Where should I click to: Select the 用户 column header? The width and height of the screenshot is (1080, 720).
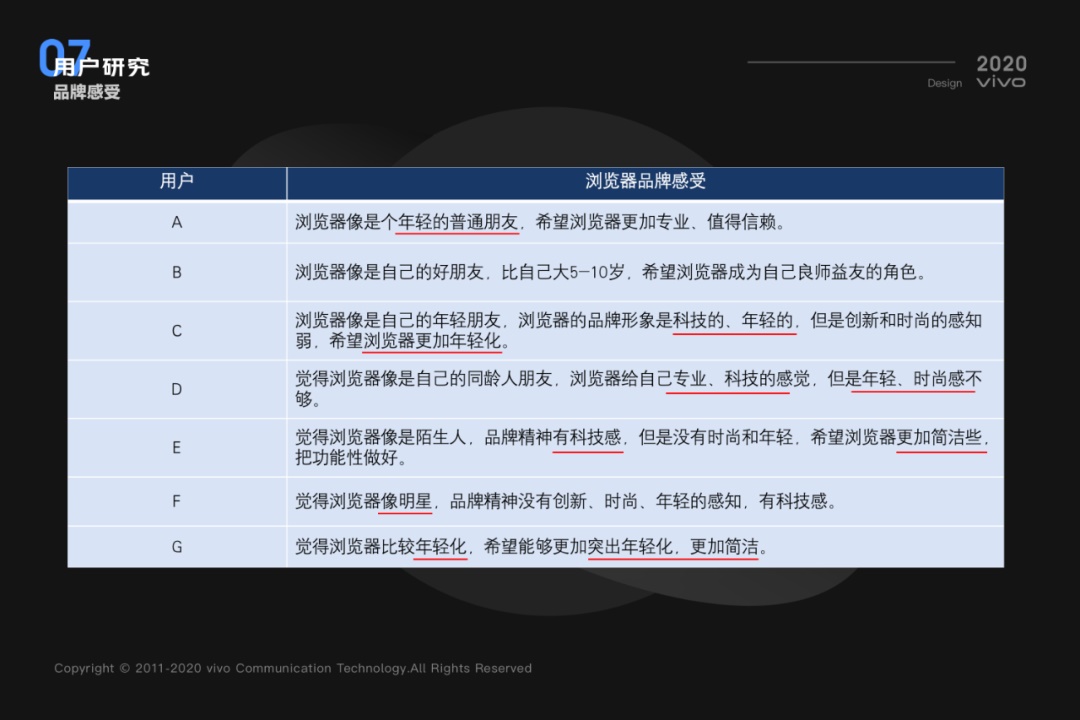176,182
